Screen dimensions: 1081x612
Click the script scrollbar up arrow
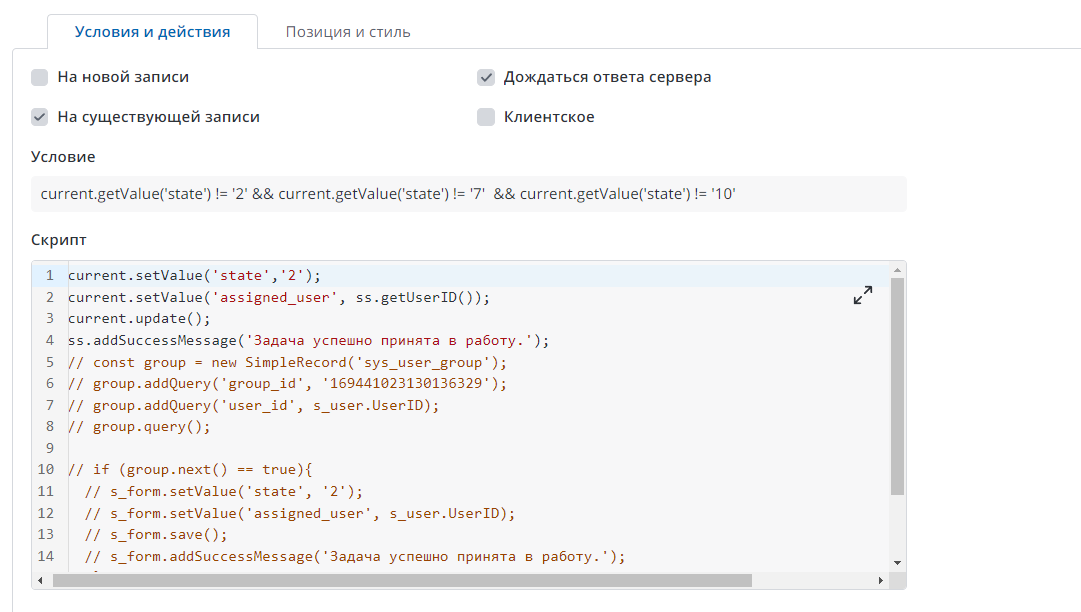click(897, 270)
